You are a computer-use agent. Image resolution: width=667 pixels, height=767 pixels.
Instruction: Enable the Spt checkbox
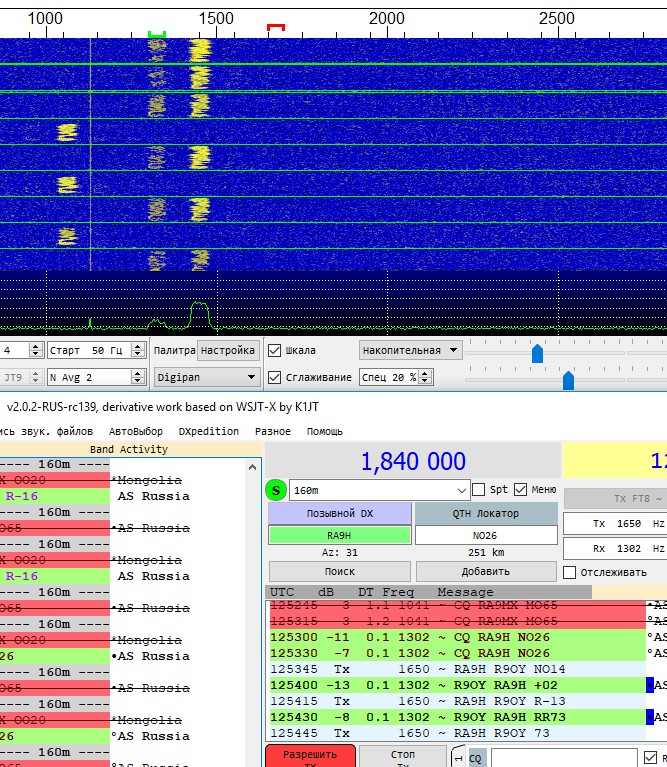pos(478,490)
